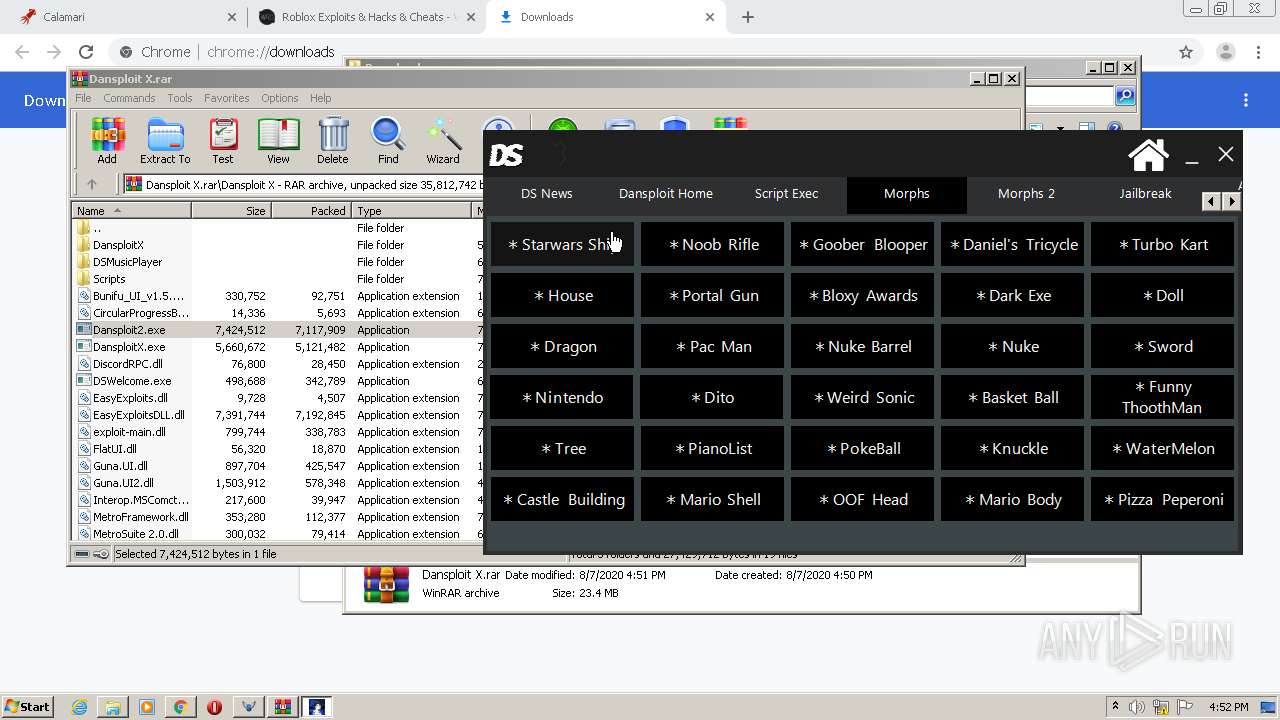The width and height of the screenshot is (1280, 720).
Task: Open the File menu in WinRAR
Action: pyautogui.click(x=83, y=98)
